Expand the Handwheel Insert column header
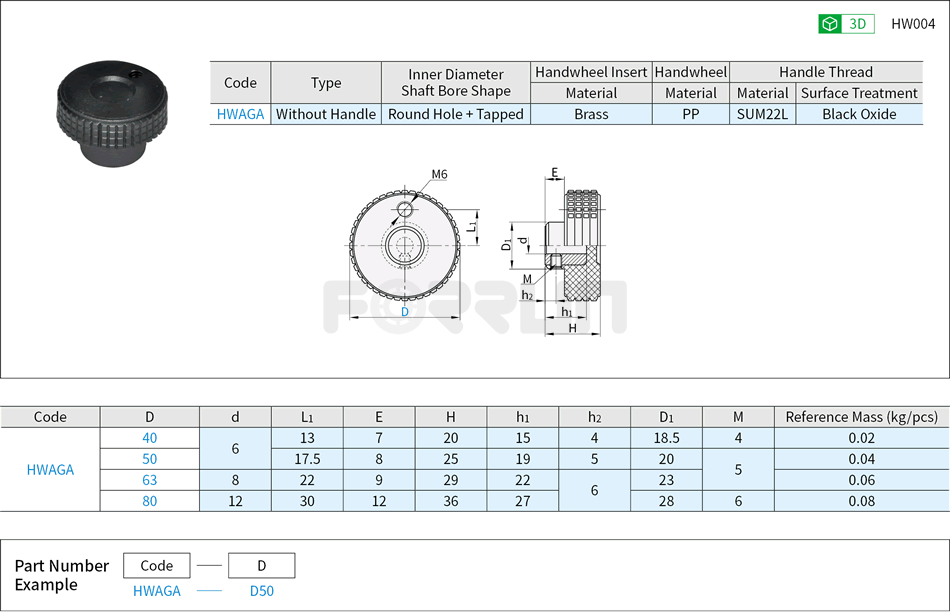This screenshot has width=950, height=614. [x=591, y=71]
